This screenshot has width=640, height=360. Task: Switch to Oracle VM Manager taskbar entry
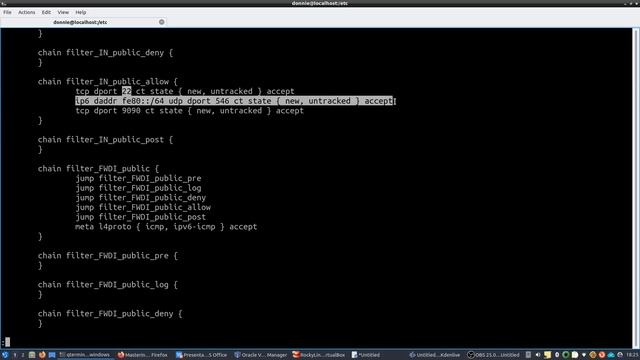pyautogui.click(x=261, y=355)
